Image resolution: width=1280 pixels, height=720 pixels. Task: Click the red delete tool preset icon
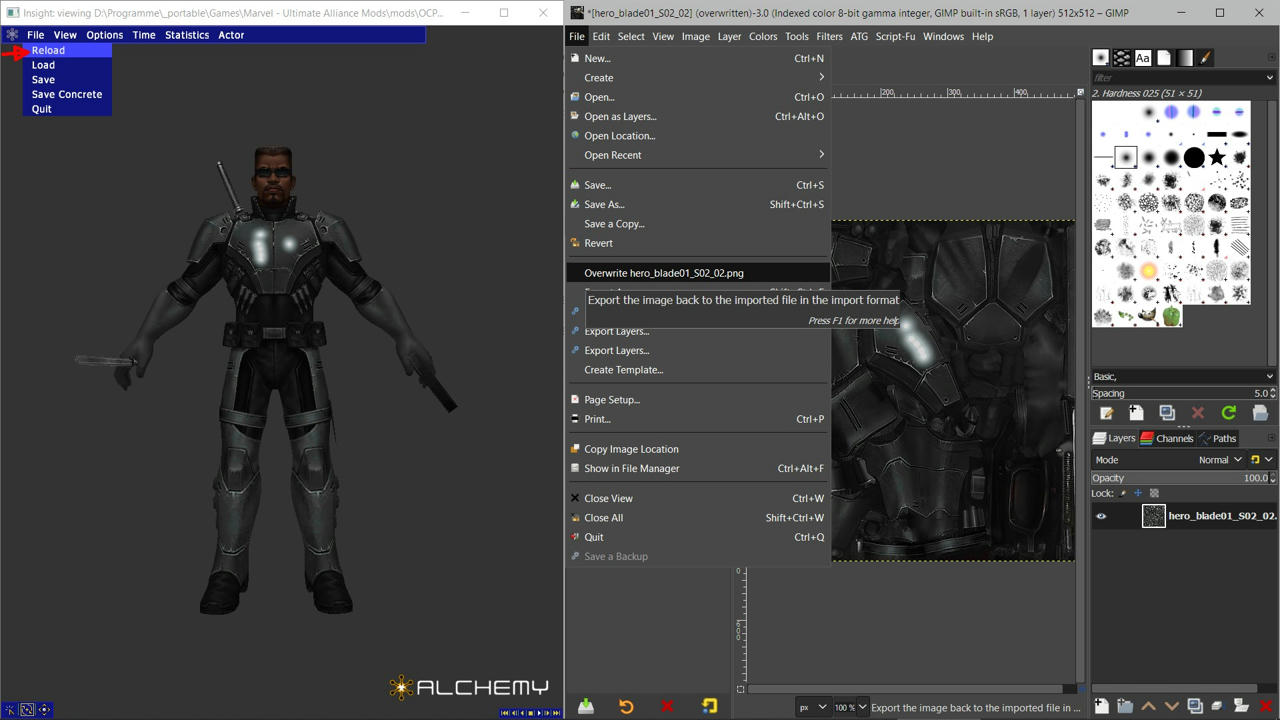[x=667, y=706]
